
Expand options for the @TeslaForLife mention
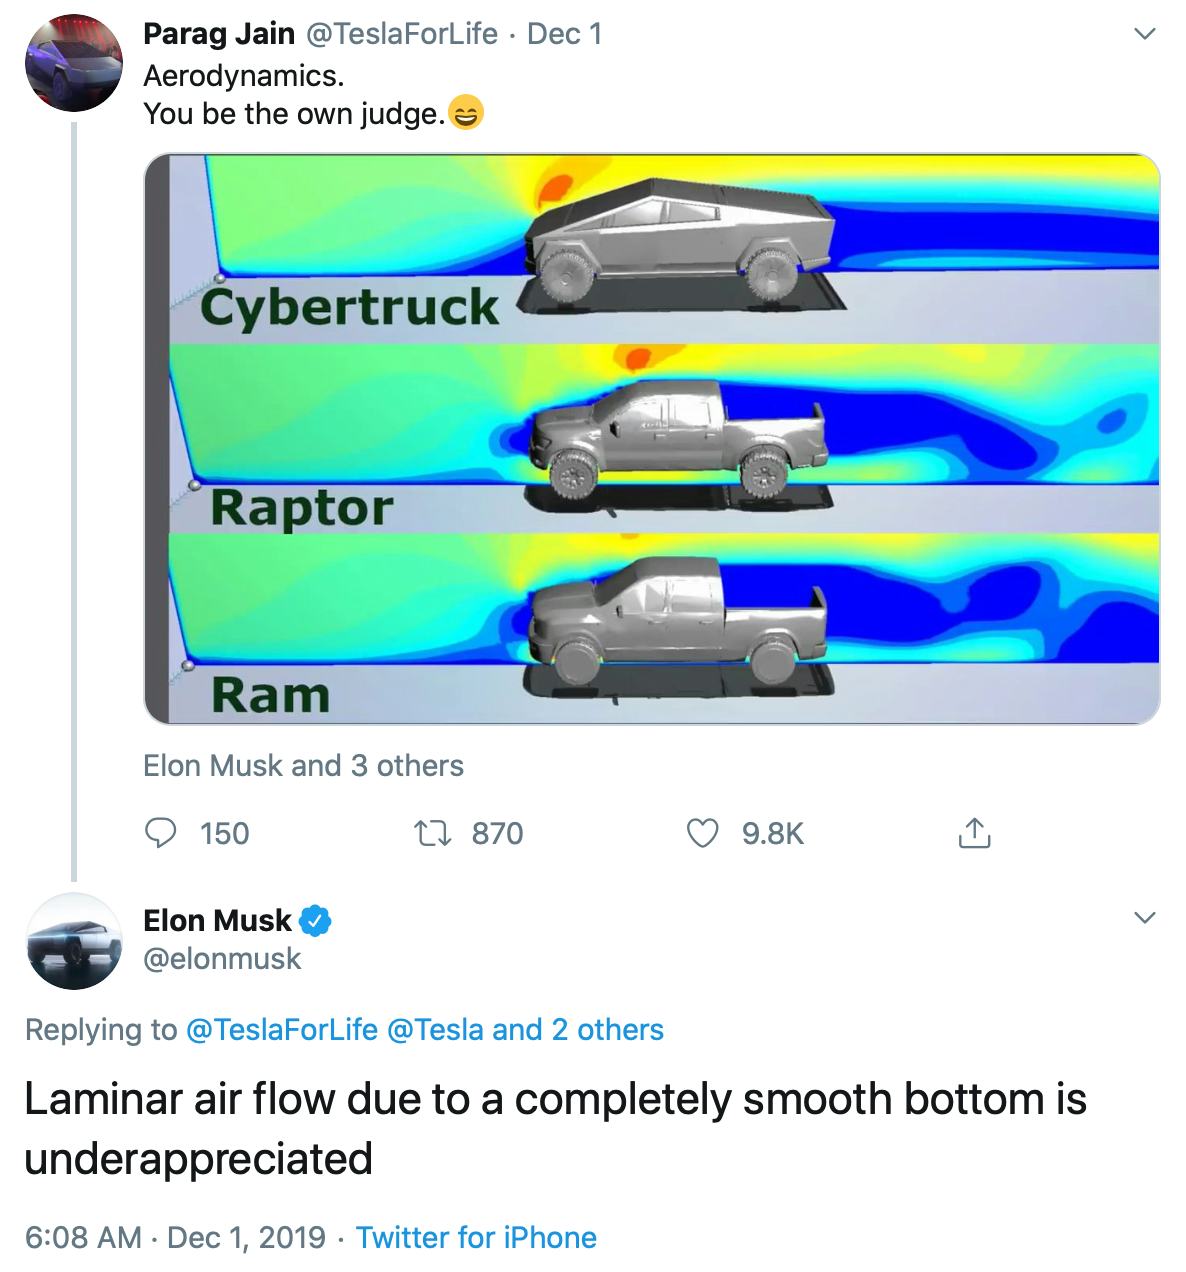coord(282,1029)
